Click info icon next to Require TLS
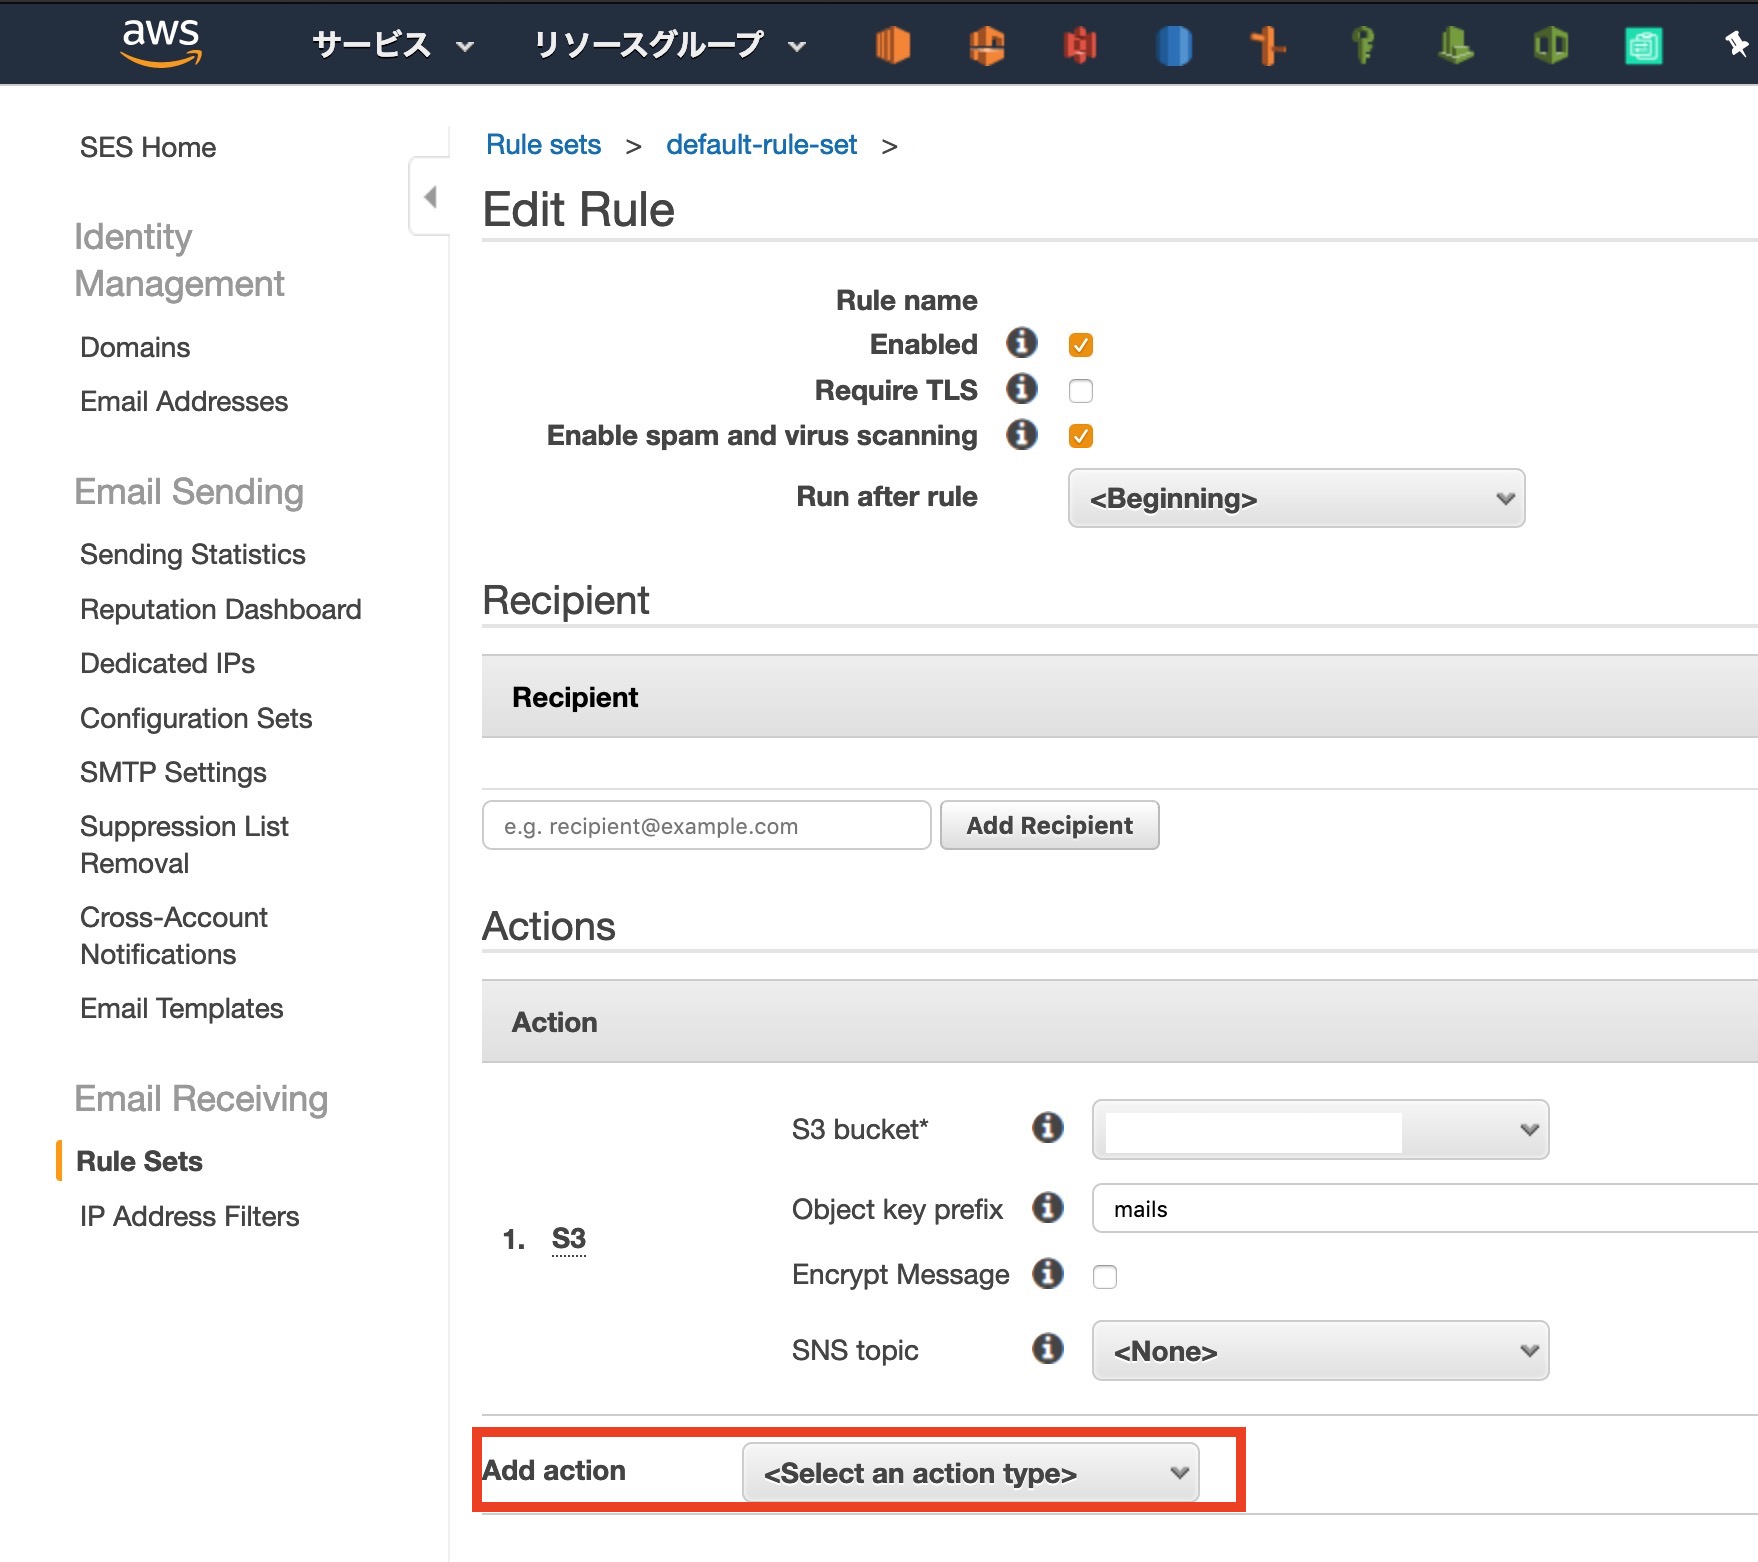1758x1562 pixels. coord(1021,389)
